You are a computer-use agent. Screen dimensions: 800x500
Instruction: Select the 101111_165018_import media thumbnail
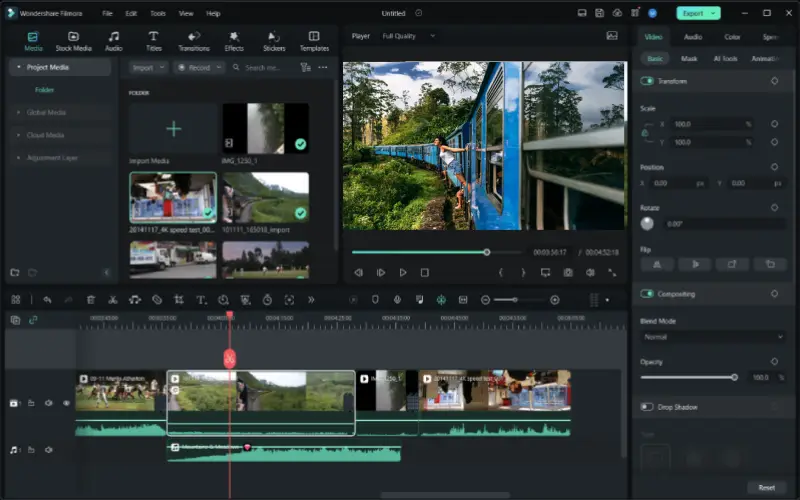click(265, 197)
